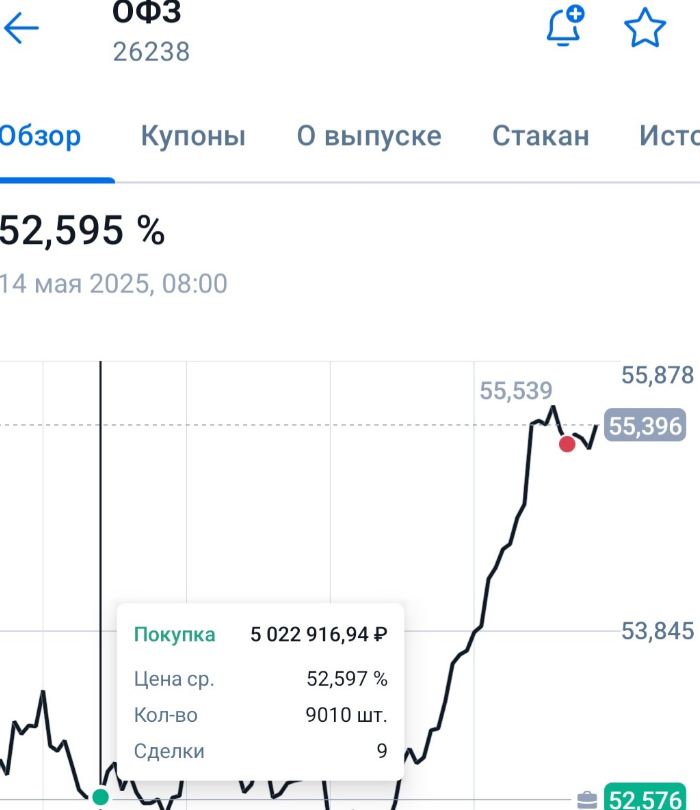
Task: Tap the 14 мая 2025, 08:00 date label
Action: (x=114, y=284)
